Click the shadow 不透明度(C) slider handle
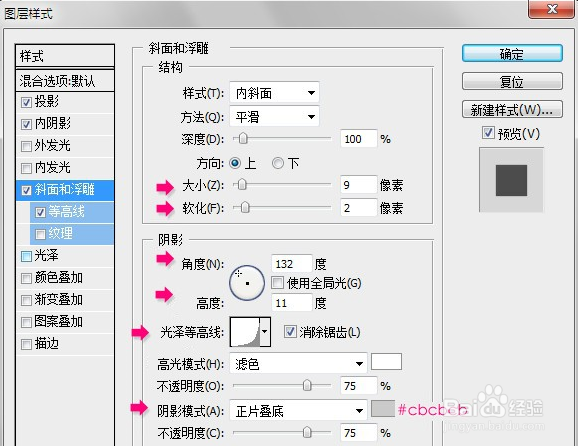The image size is (578, 446). (307, 433)
